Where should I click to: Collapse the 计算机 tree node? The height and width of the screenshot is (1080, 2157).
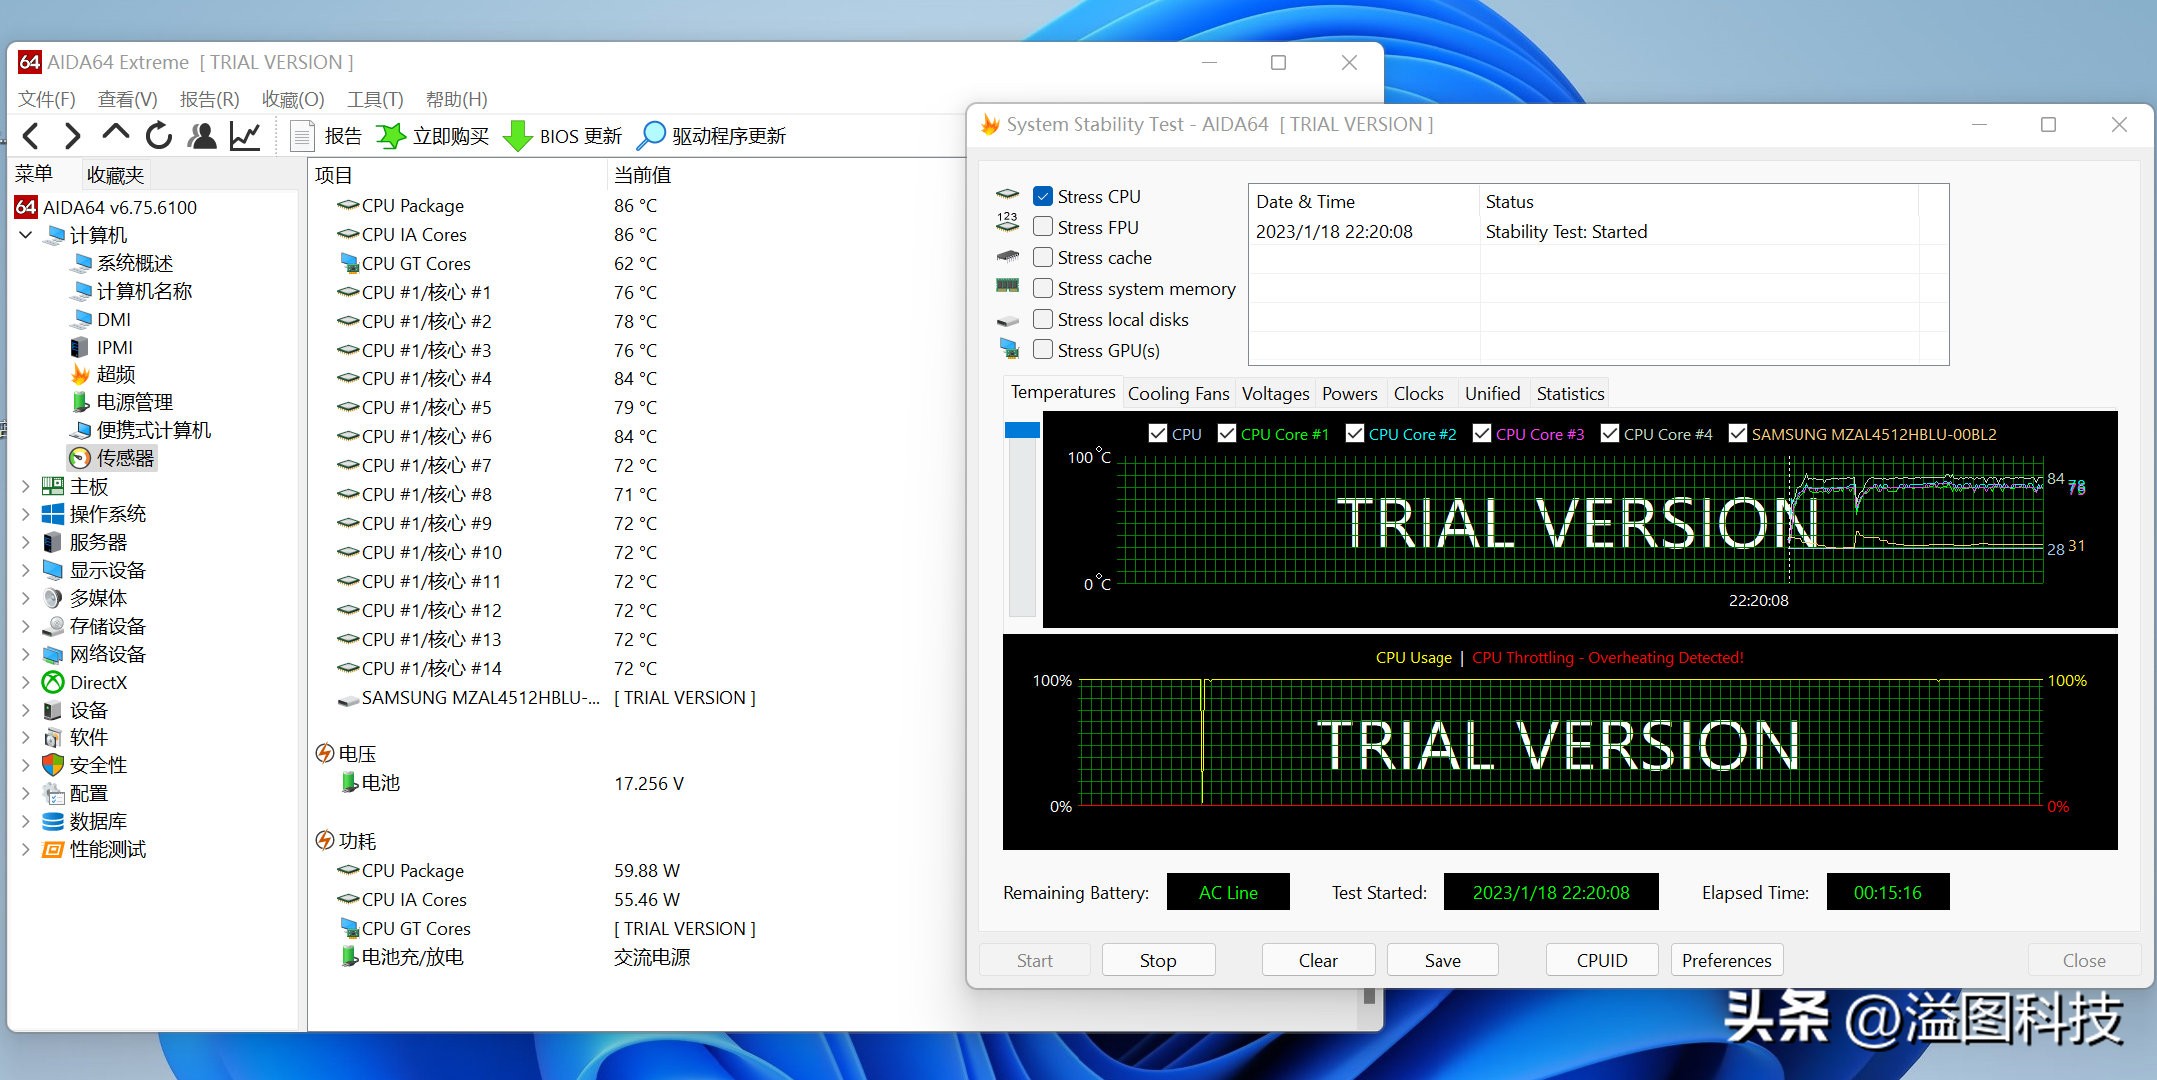click(x=26, y=235)
